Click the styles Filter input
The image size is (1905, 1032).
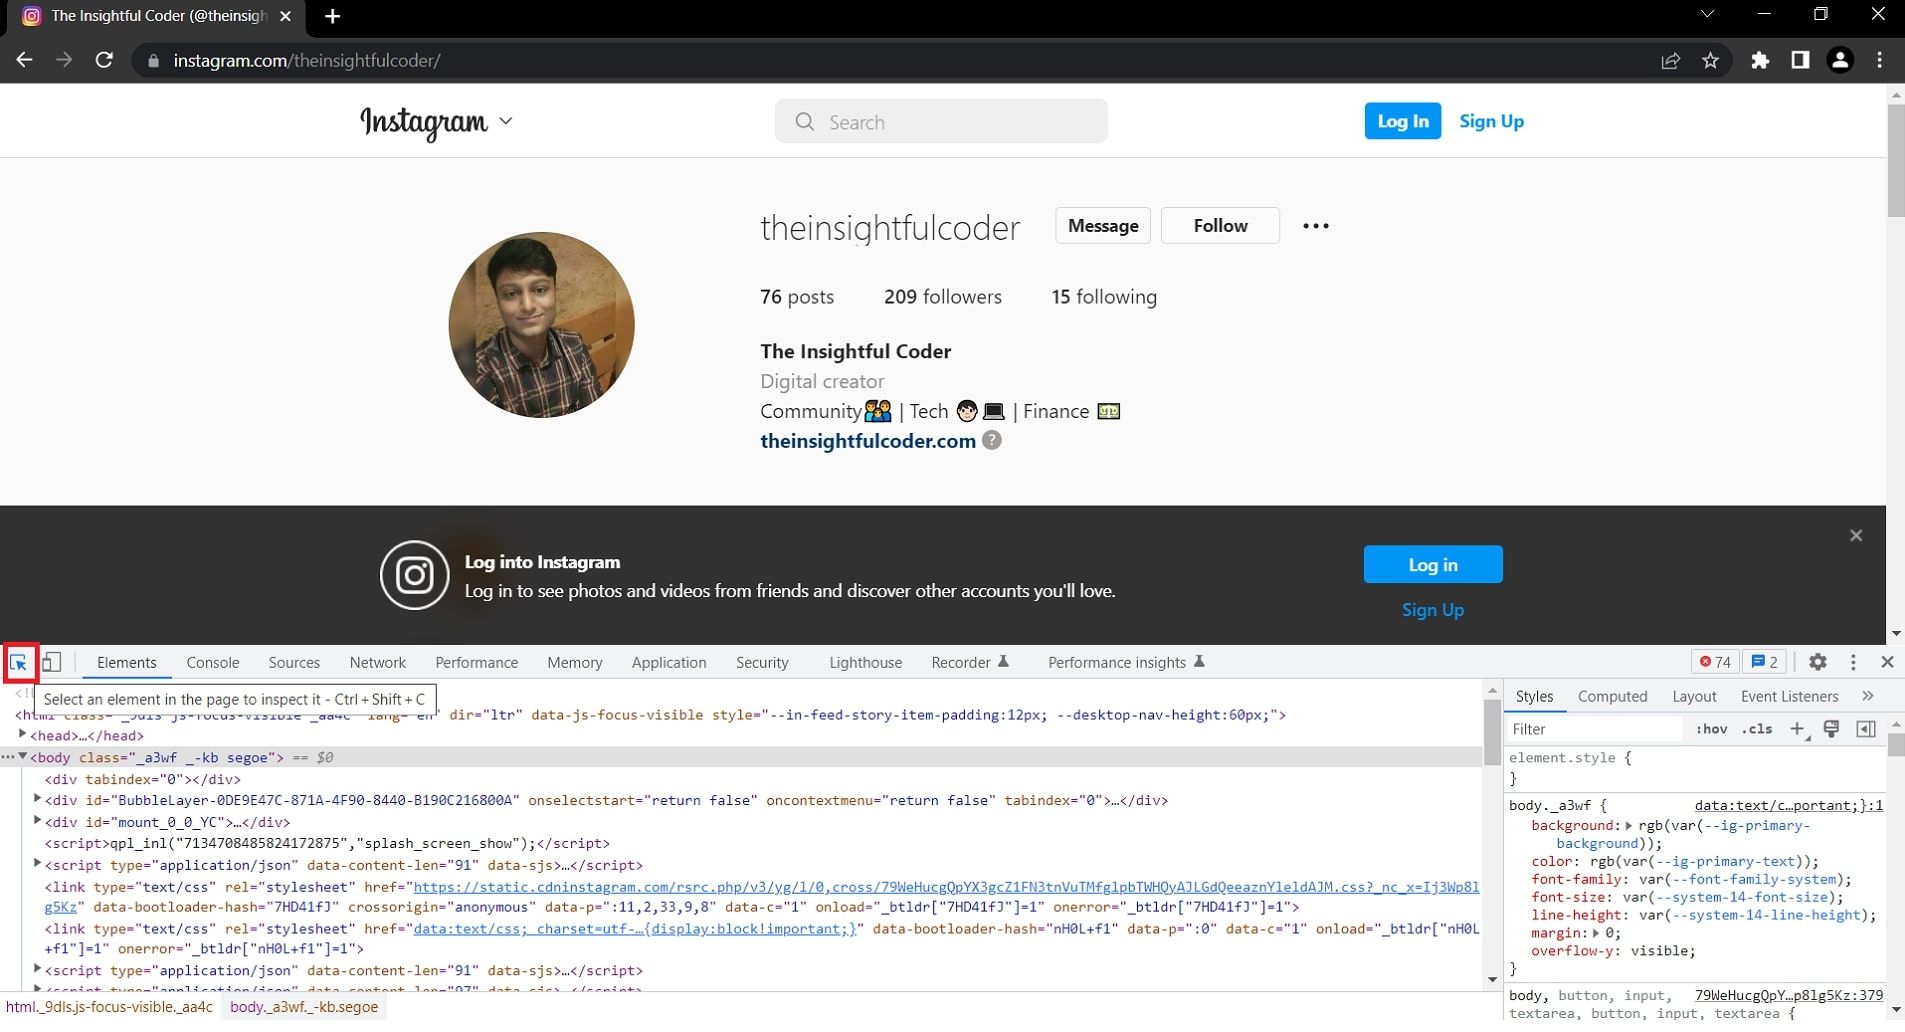[1594, 729]
